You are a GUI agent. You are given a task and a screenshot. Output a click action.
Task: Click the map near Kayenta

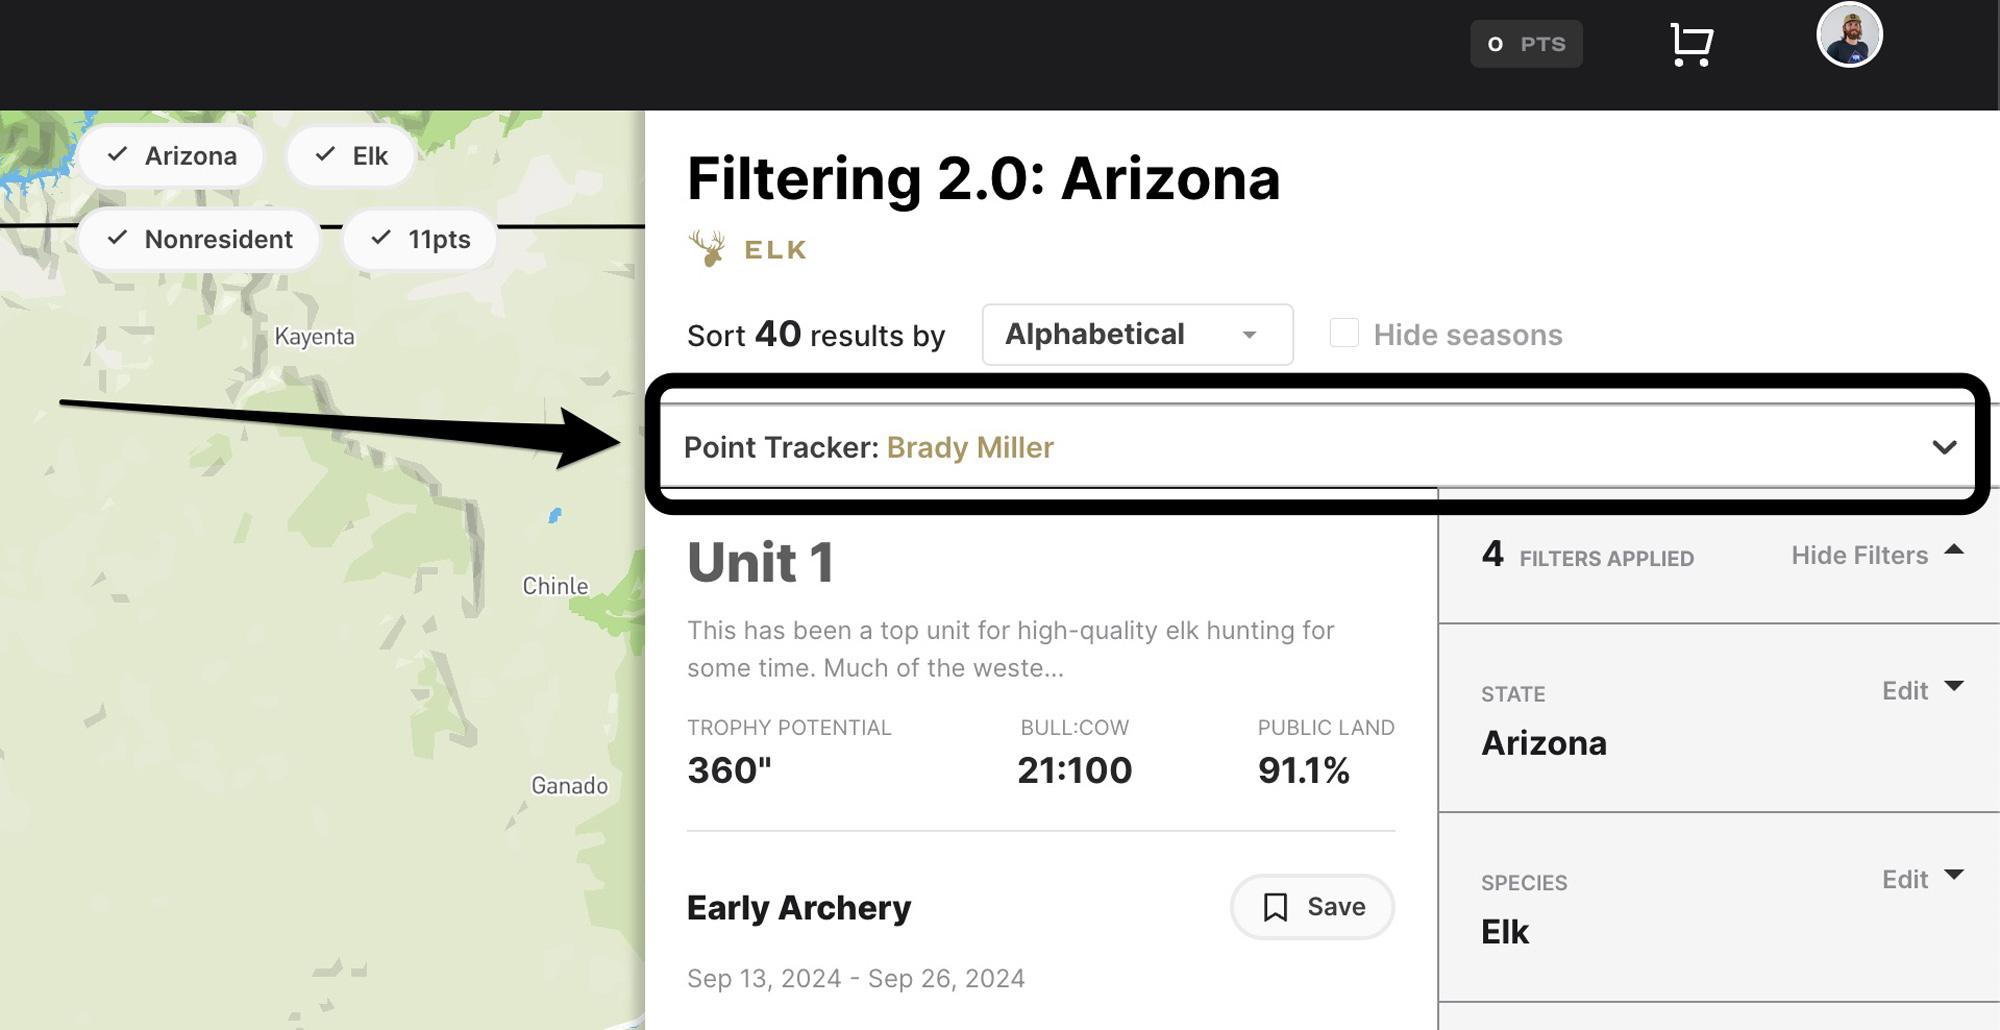click(x=315, y=337)
